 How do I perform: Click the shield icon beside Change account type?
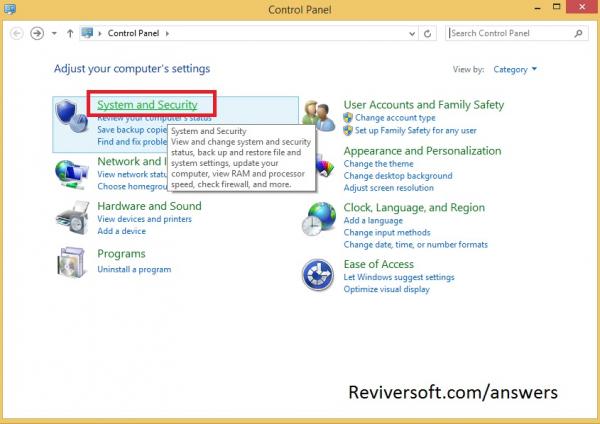pyautogui.click(x=348, y=117)
